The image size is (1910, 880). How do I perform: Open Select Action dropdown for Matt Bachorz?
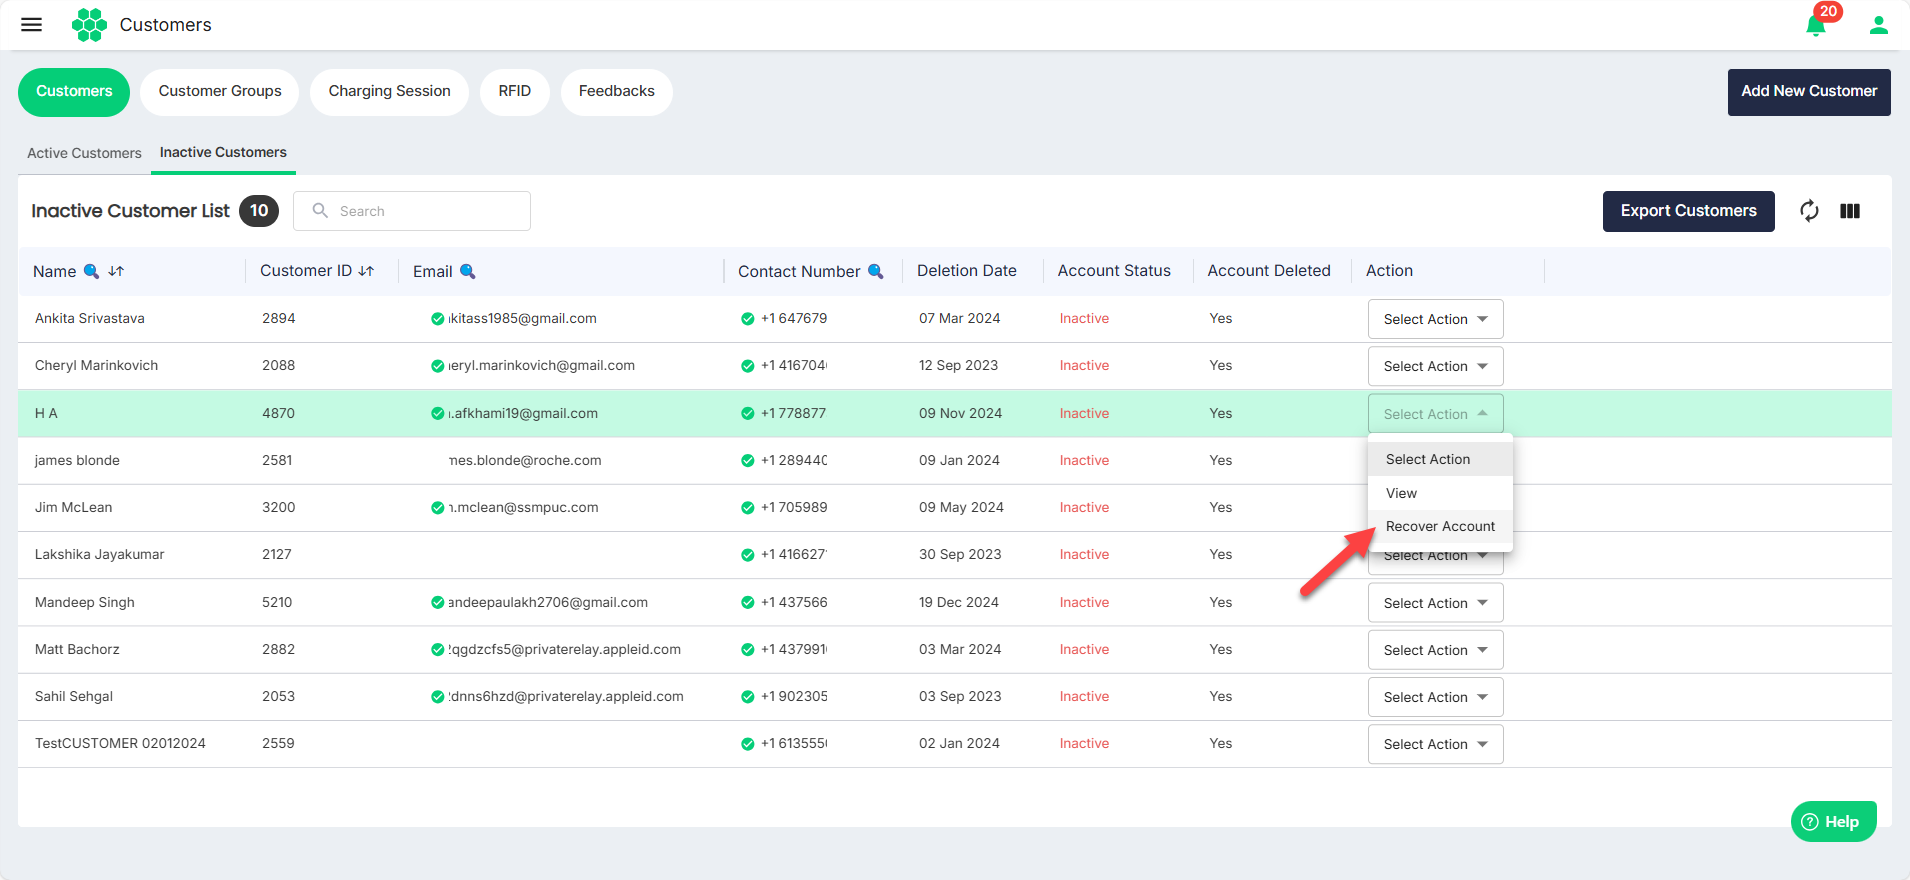coord(1435,650)
